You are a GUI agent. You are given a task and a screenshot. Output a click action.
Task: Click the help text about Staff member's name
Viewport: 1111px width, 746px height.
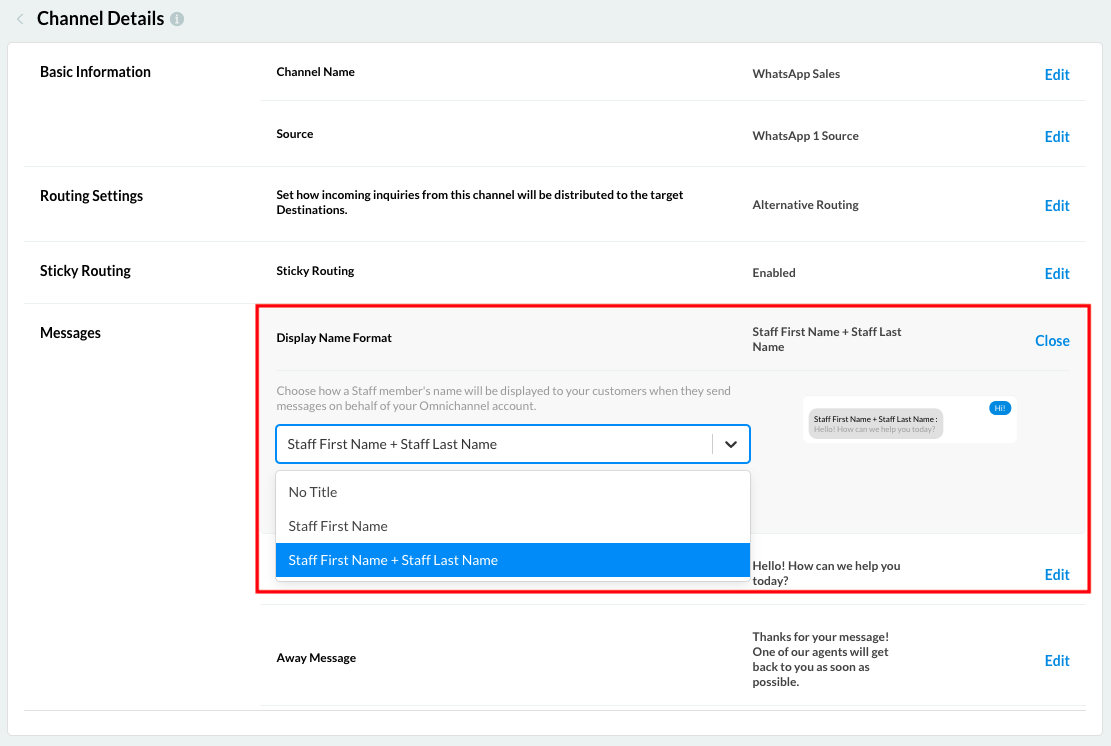pyautogui.click(x=503, y=398)
